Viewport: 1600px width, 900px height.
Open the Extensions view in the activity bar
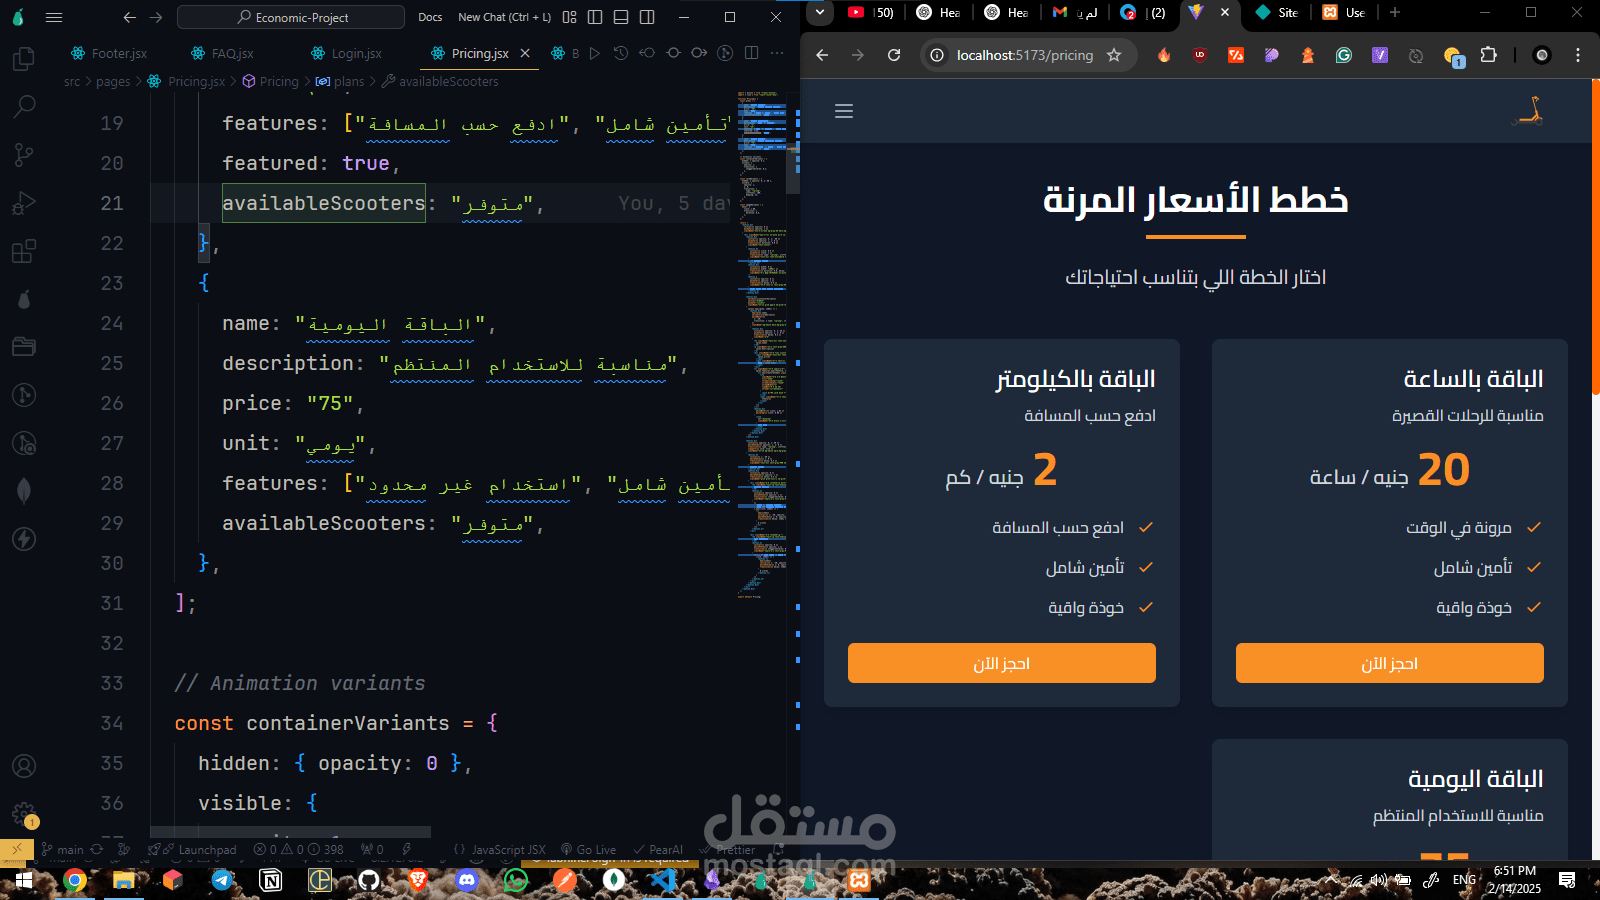pyautogui.click(x=24, y=251)
